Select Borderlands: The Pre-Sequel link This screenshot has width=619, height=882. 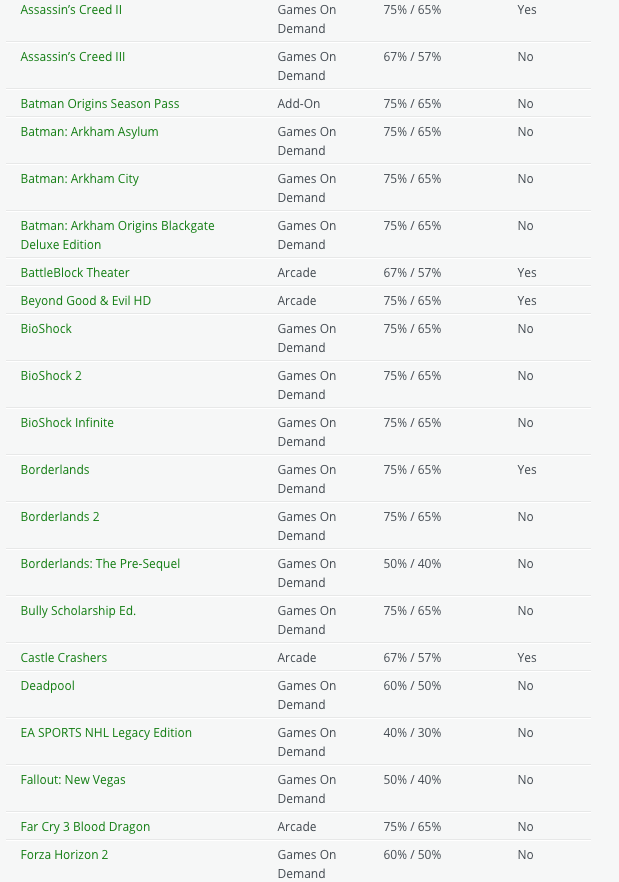click(x=100, y=564)
